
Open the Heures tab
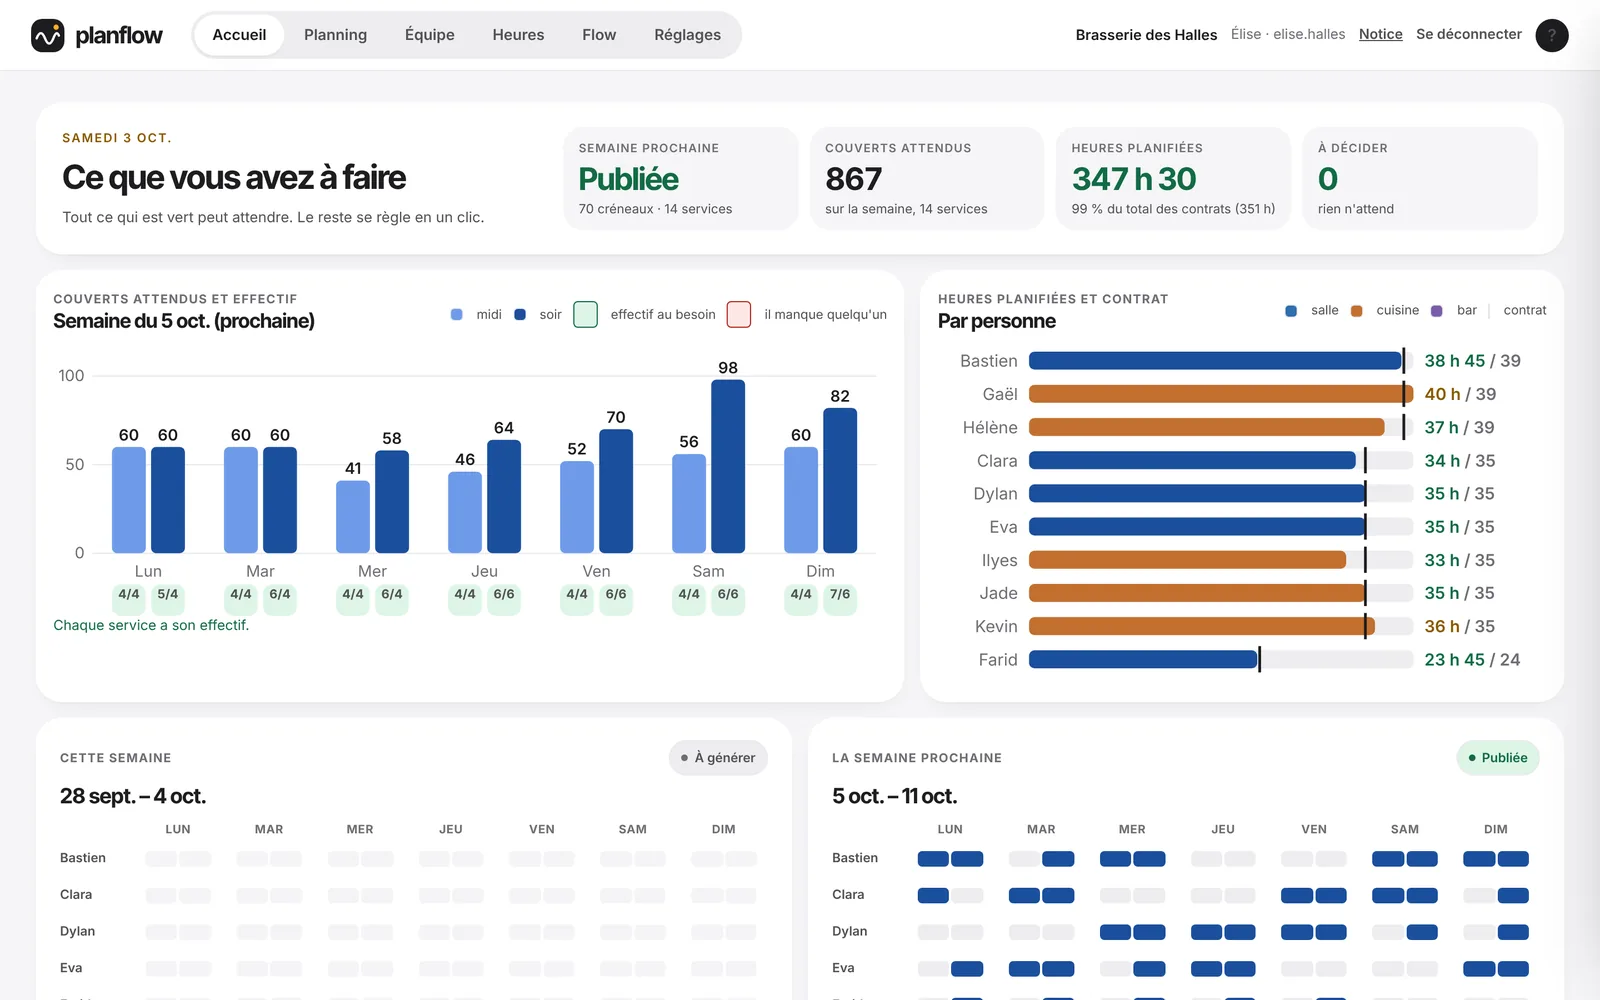[518, 35]
